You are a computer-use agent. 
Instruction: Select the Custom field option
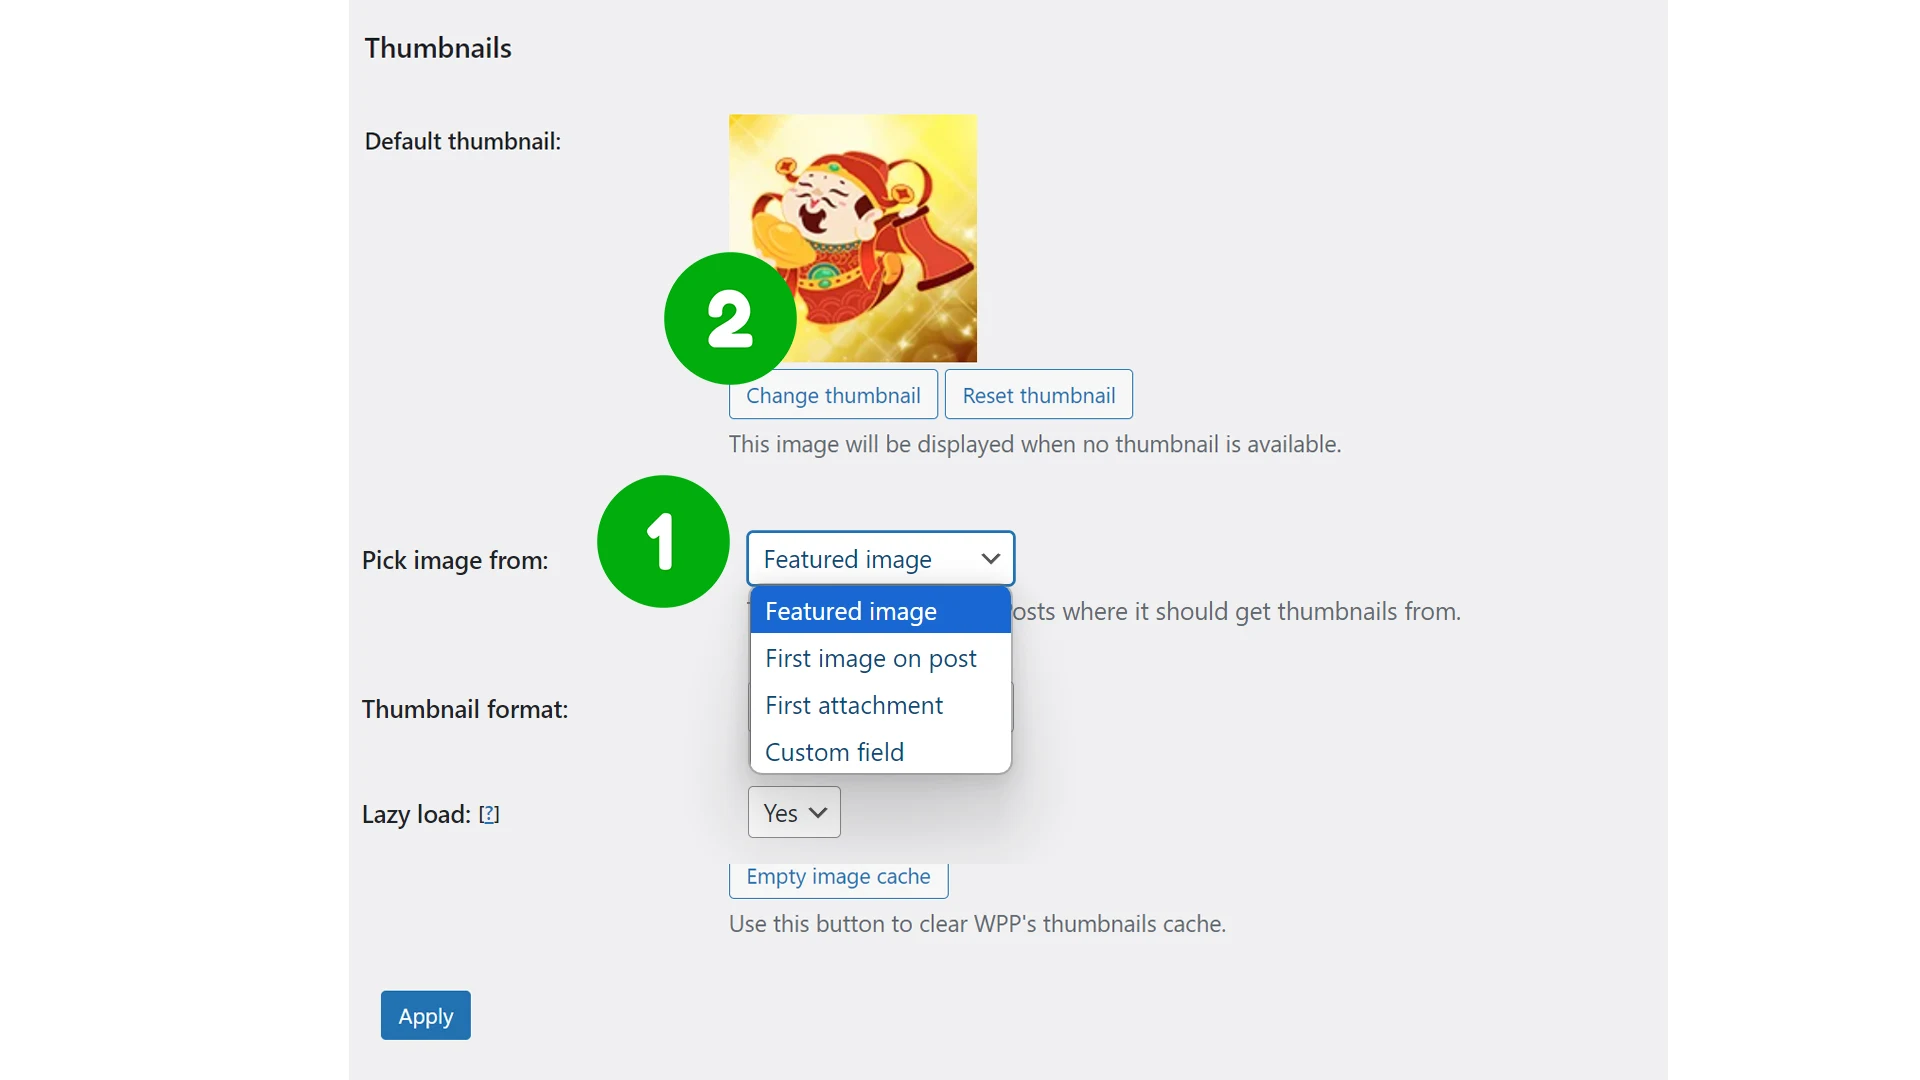(880, 752)
